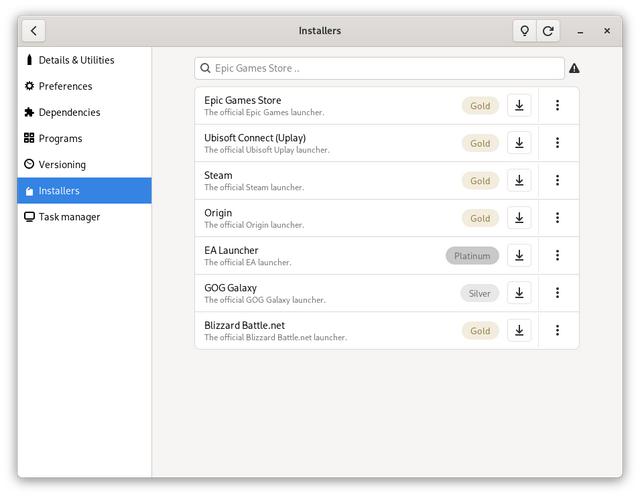Click the Gold badge on the Steam row
Image resolution: width=640 pixels, height=497 pixels.
click(480, 181)
